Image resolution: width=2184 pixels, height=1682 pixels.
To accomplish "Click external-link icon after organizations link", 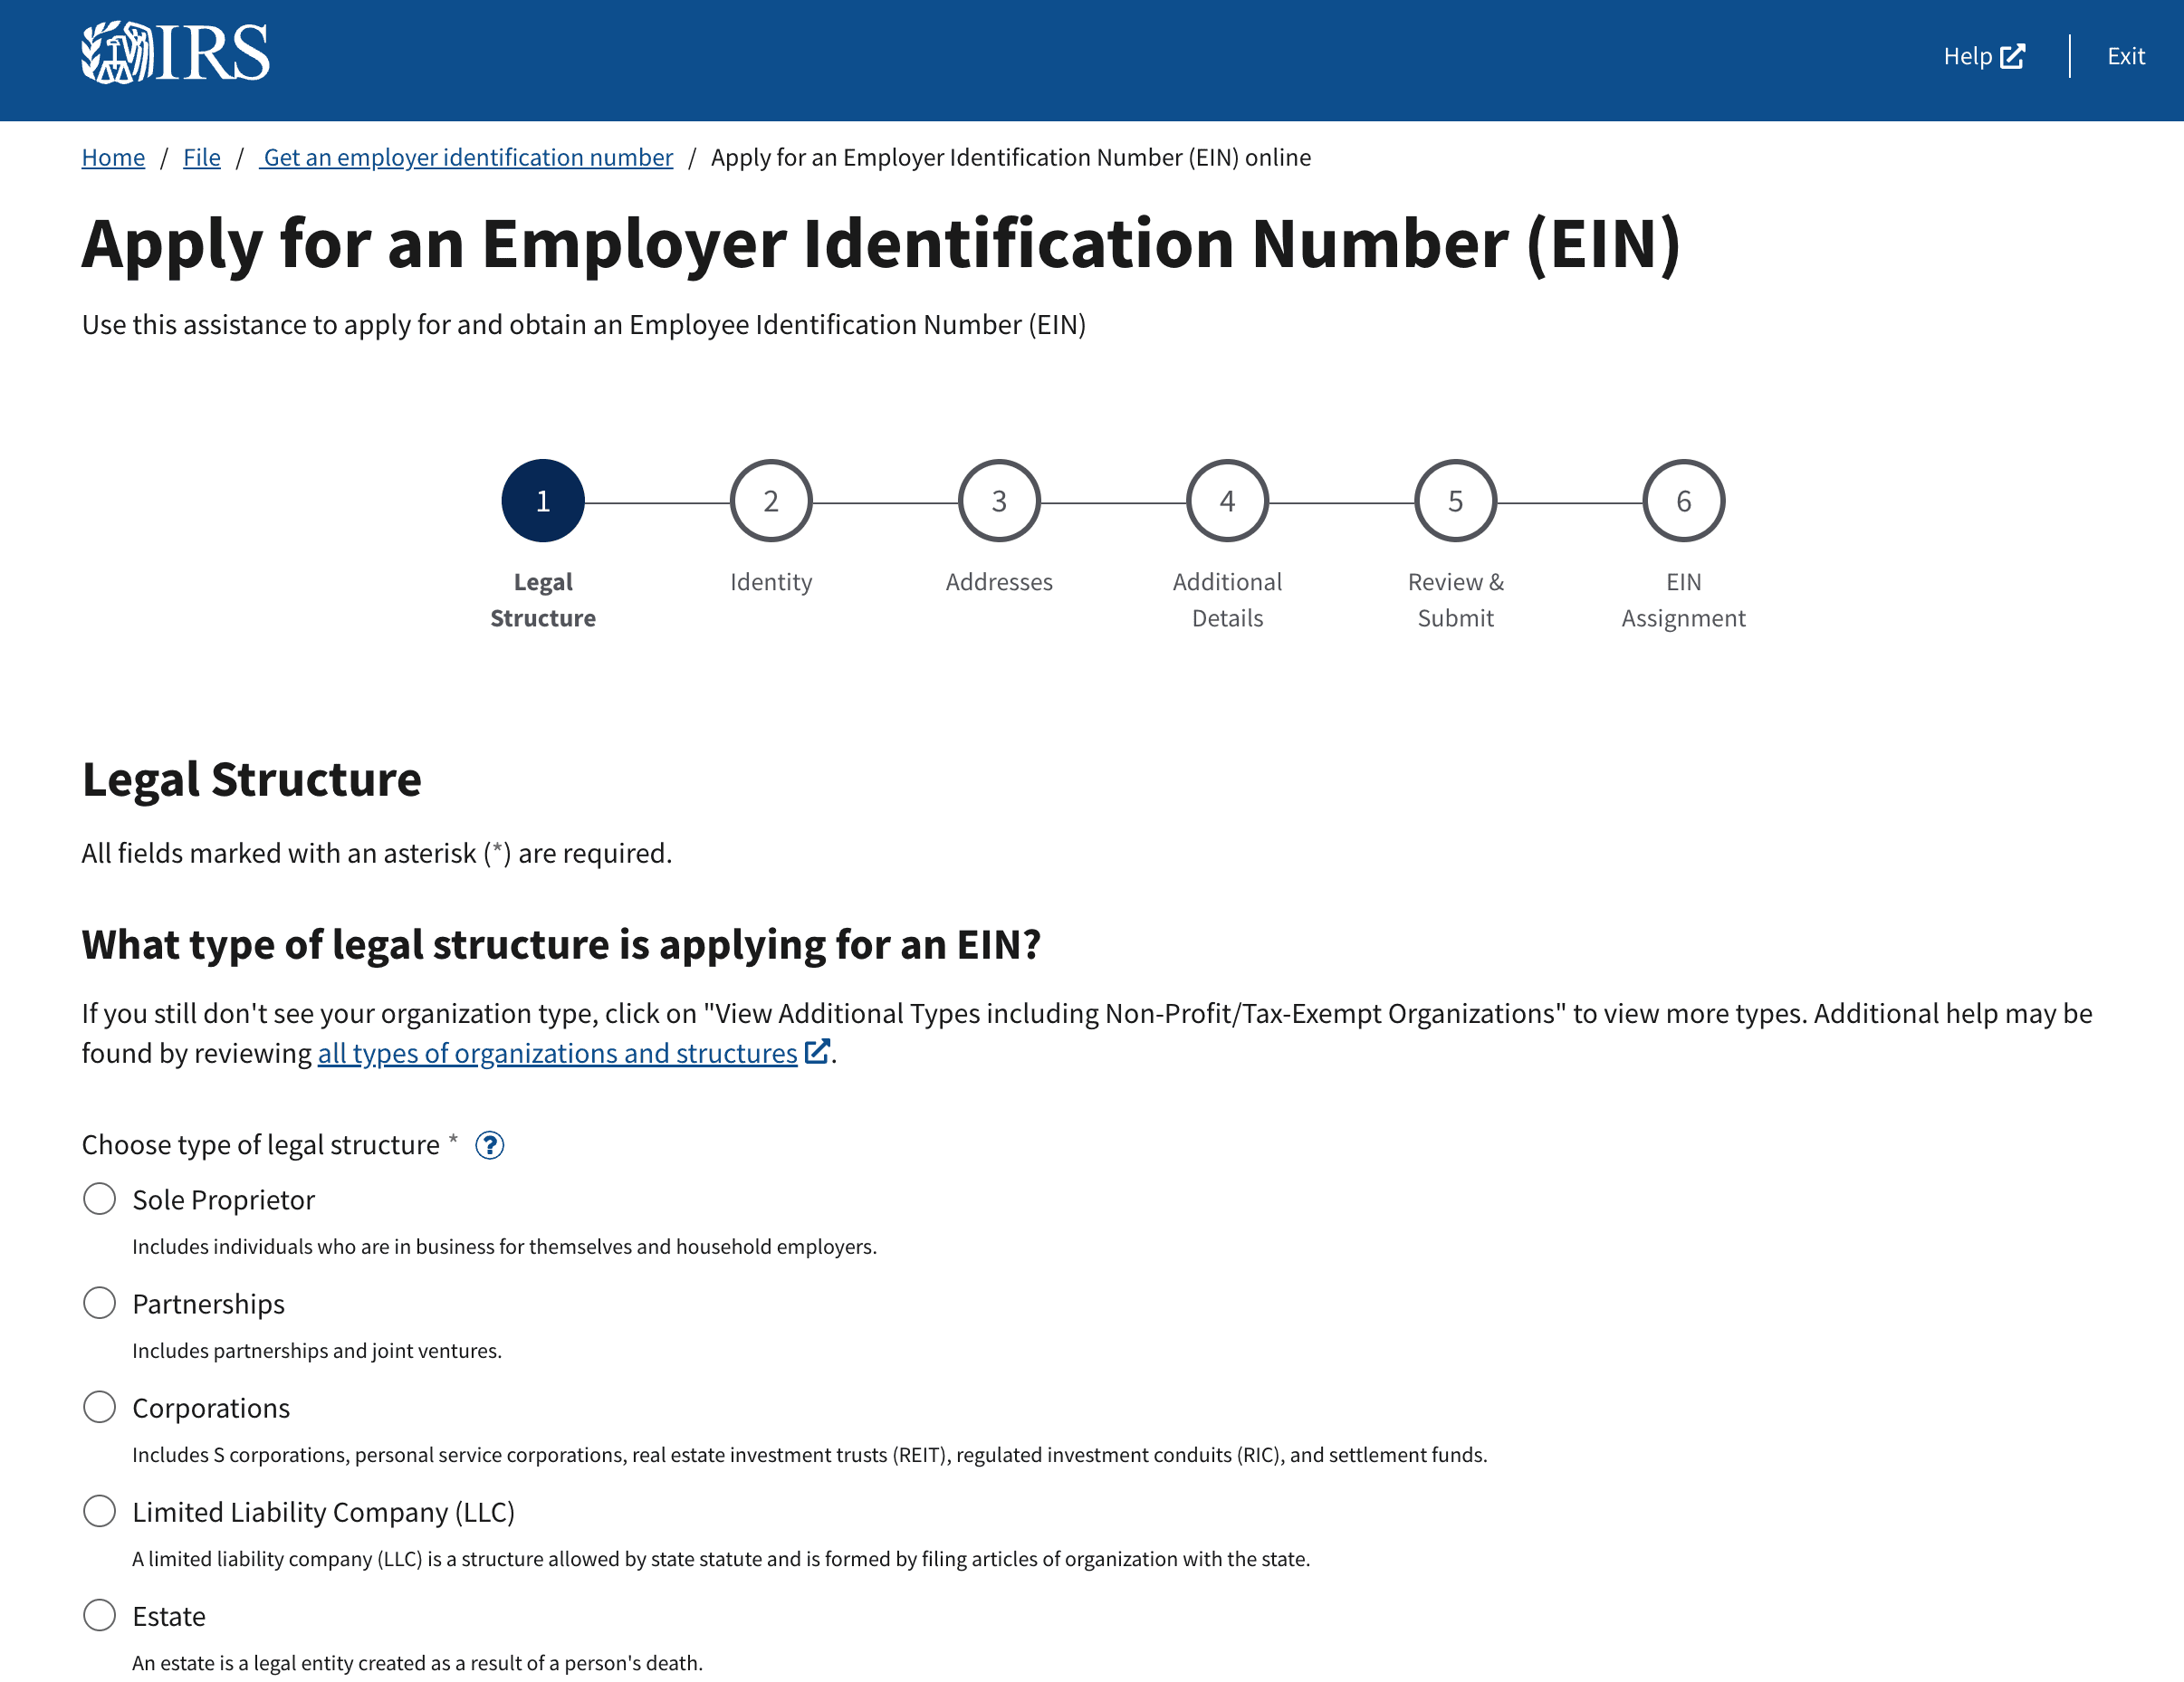I will (x=817, y=1051).
